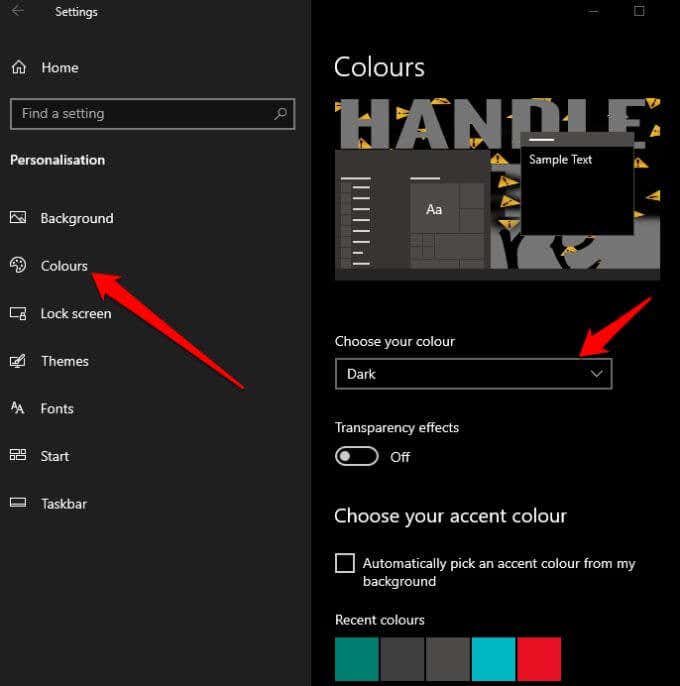Click the Start tiles icon

18,455
